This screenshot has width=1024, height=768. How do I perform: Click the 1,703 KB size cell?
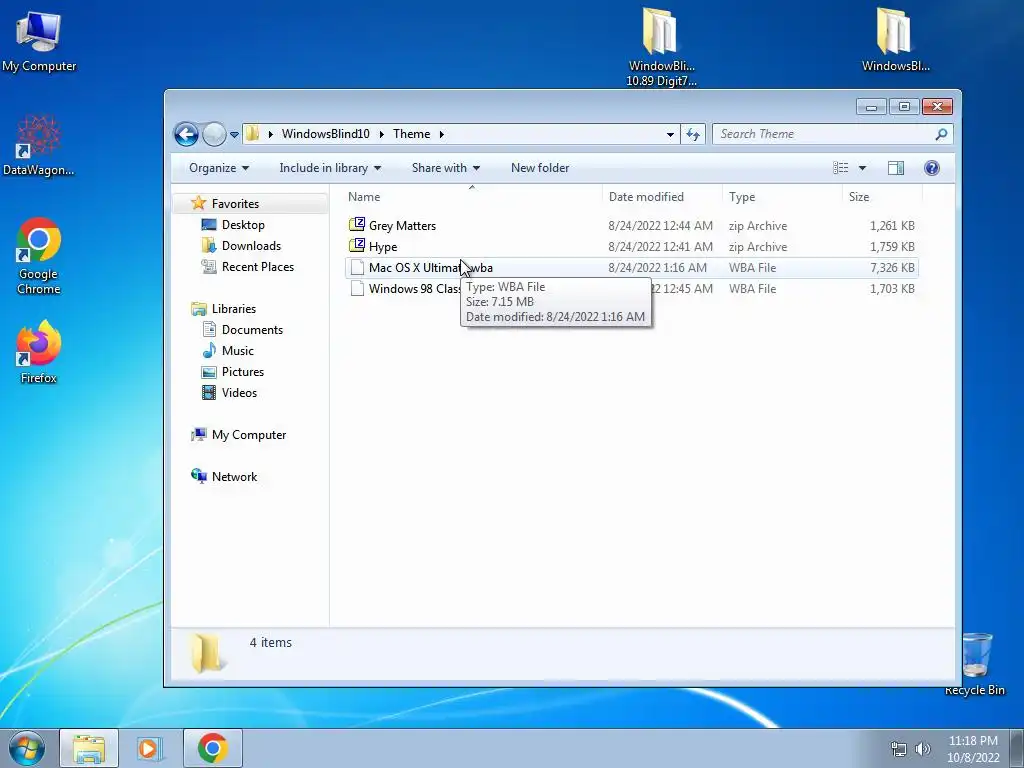[892, 289]
